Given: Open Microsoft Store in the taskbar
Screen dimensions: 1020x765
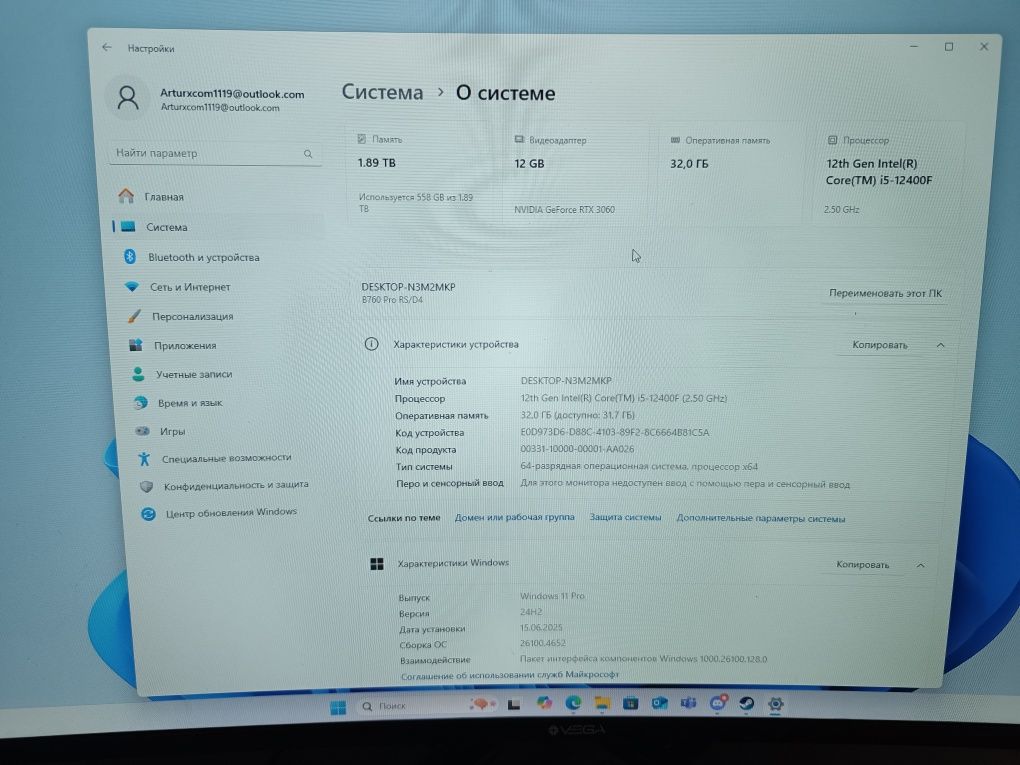Looking at the screenshot, I should pyautogui.click(x=630, y=703).
